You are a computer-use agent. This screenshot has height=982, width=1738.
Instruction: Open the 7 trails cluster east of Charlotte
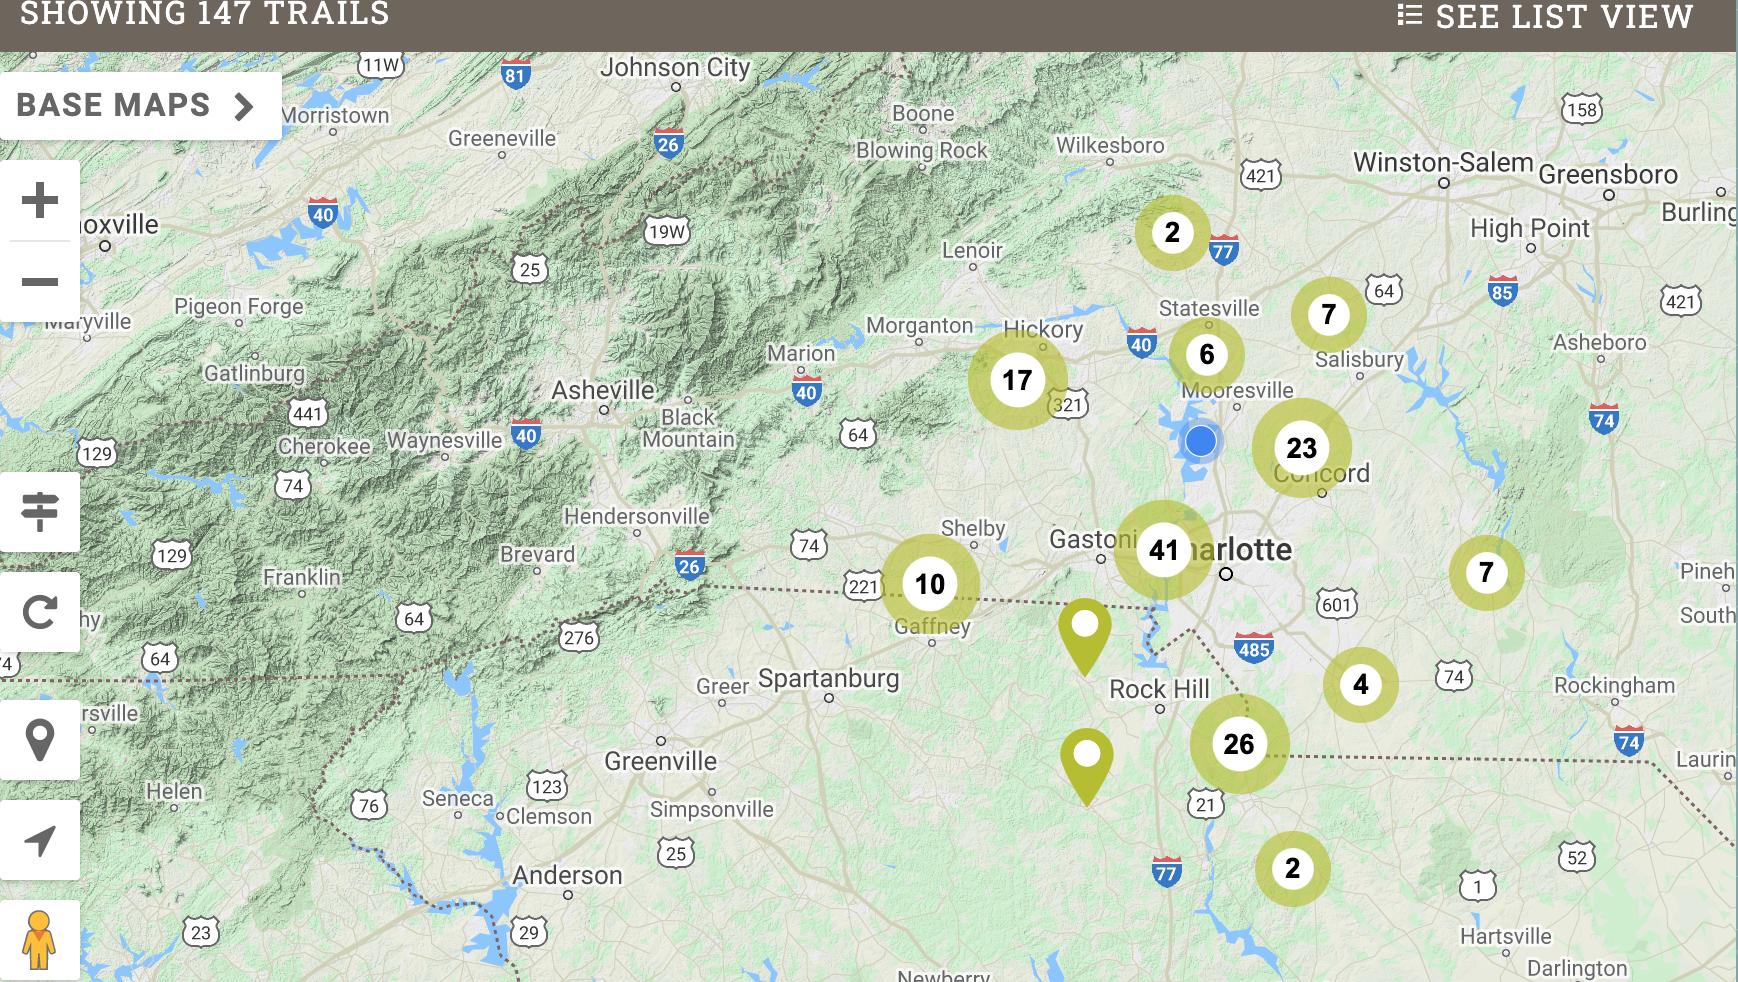pyautogui.click(x=1487, y=572)
